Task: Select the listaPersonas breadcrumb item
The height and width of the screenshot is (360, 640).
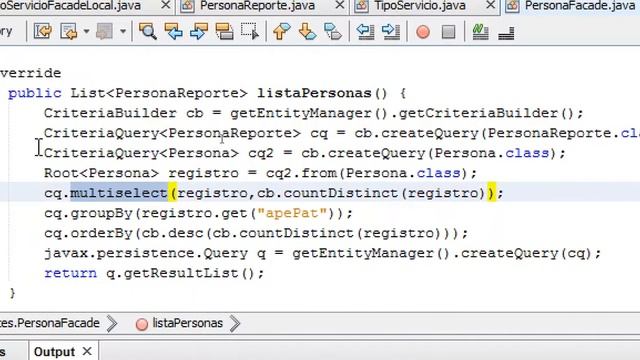Action: [187, 323]
